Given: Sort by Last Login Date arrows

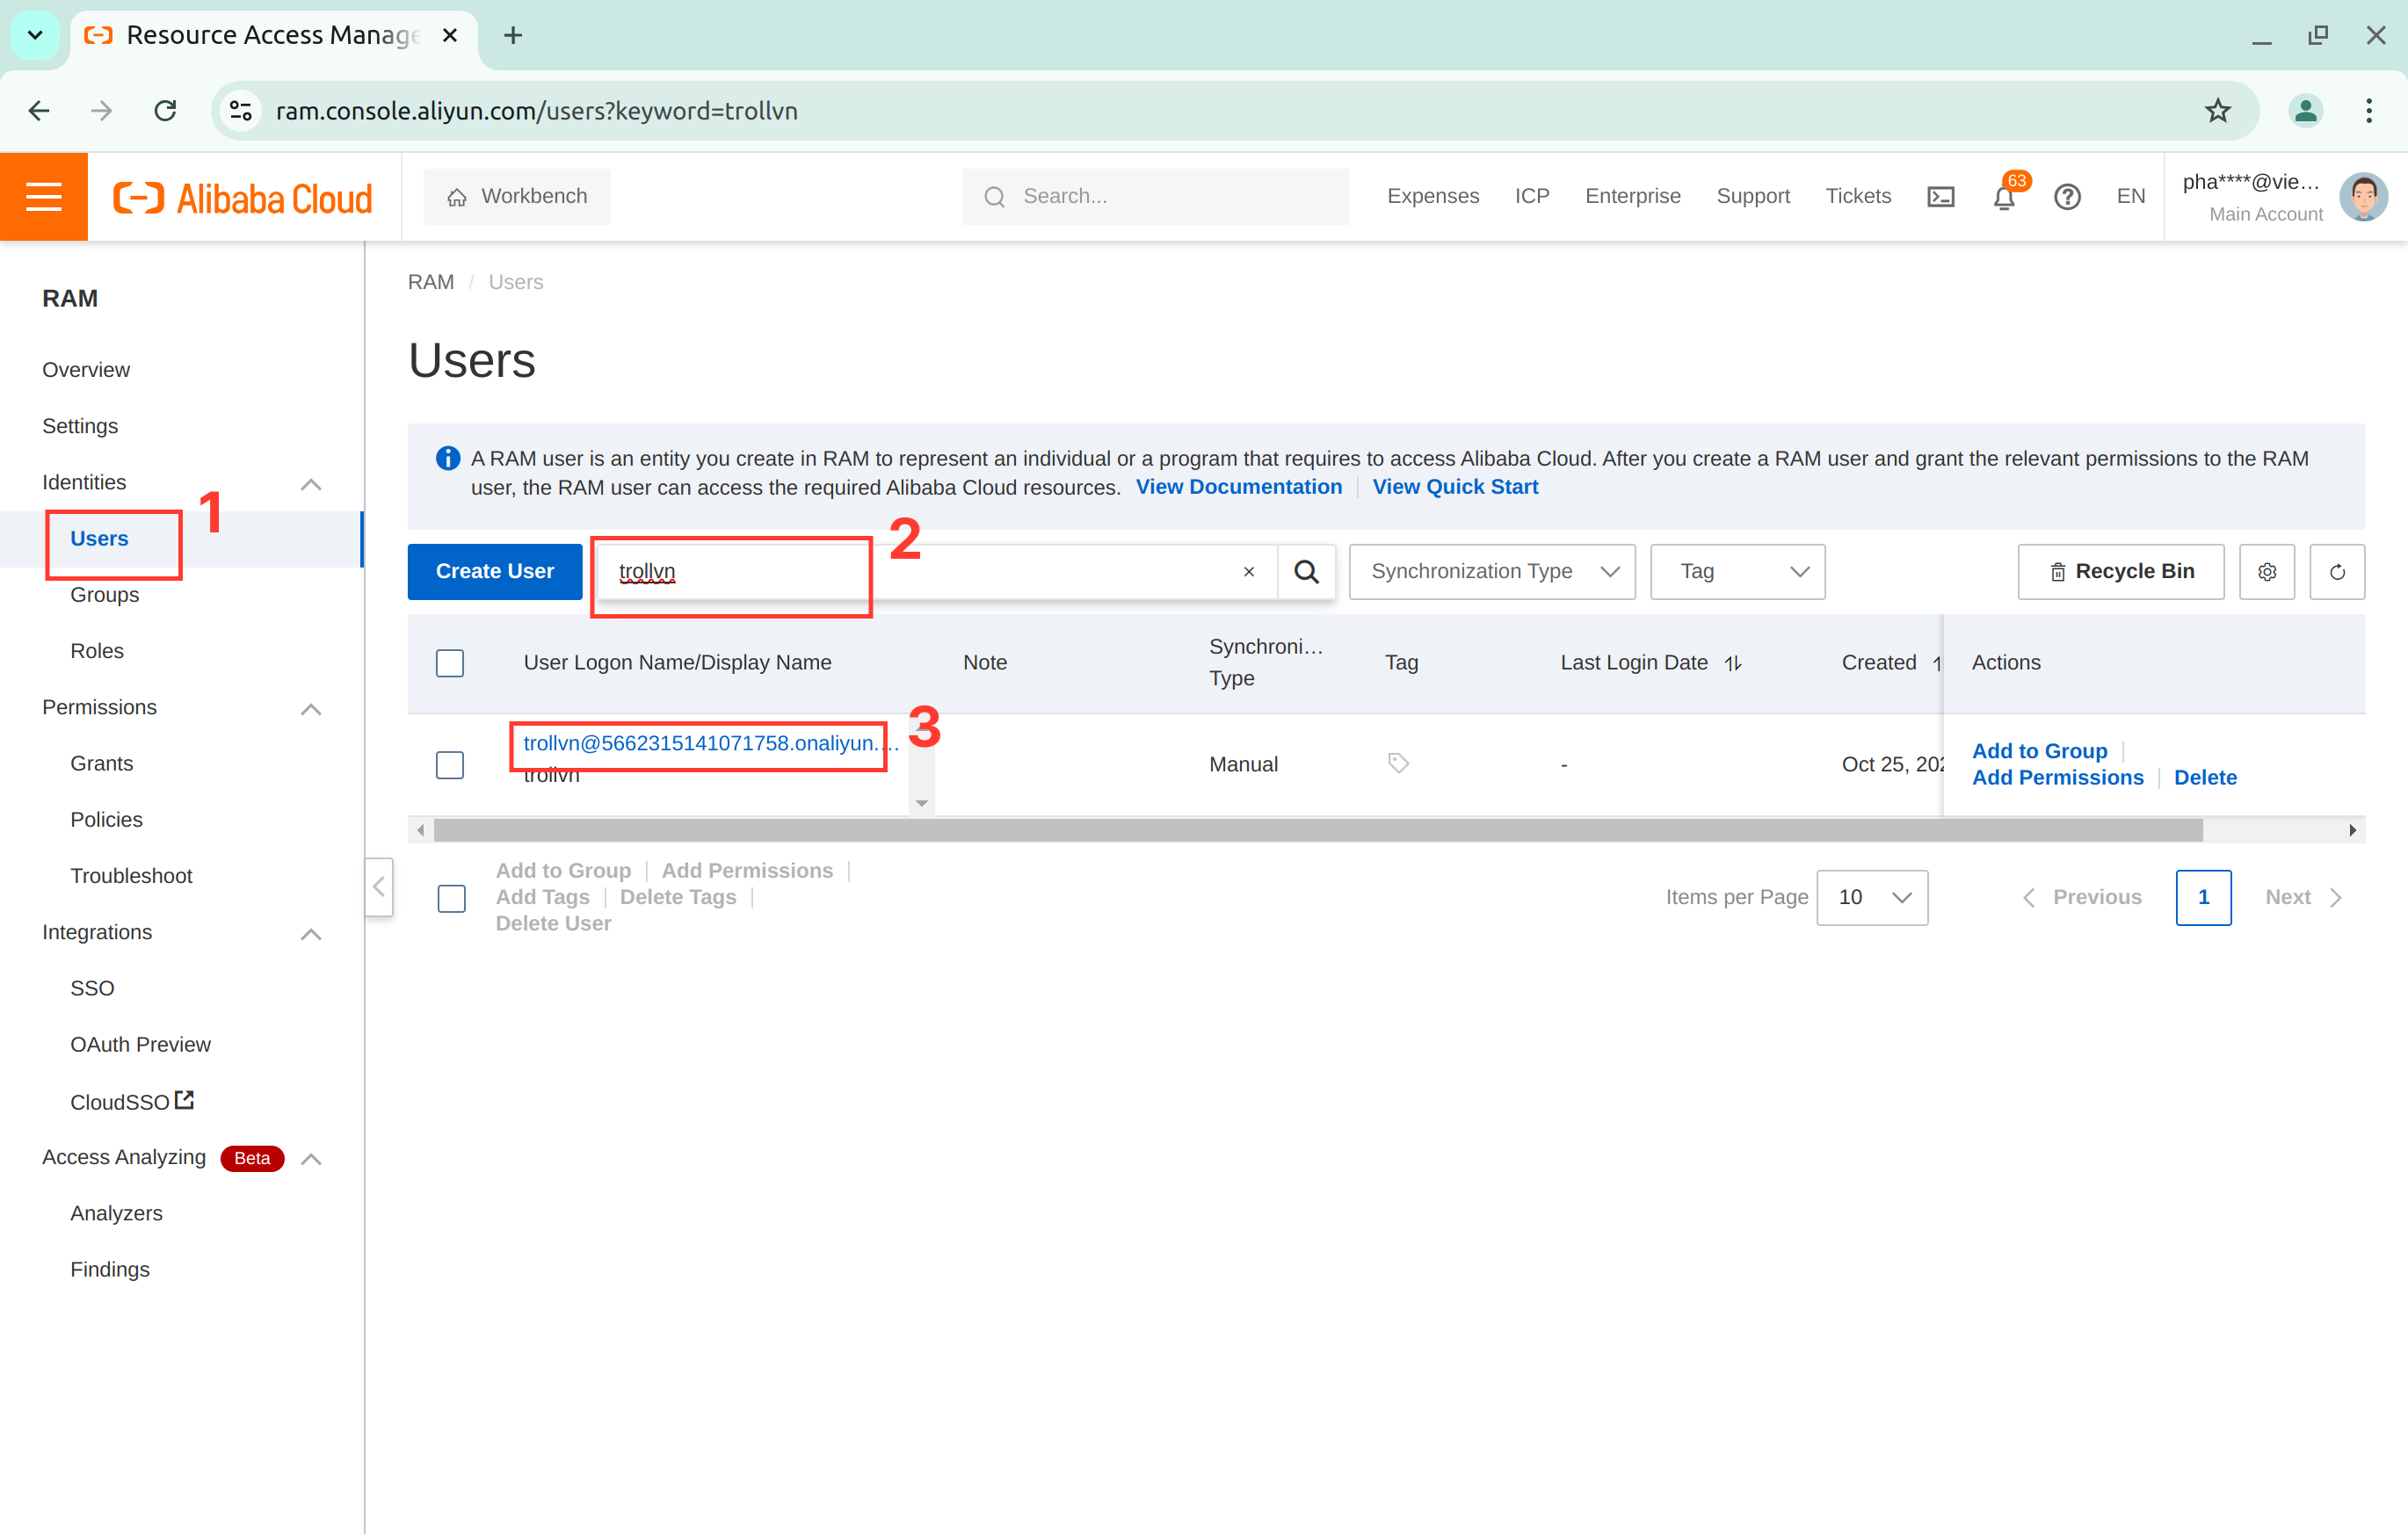Looking at the screenshot, I should tap(1733, 663).
